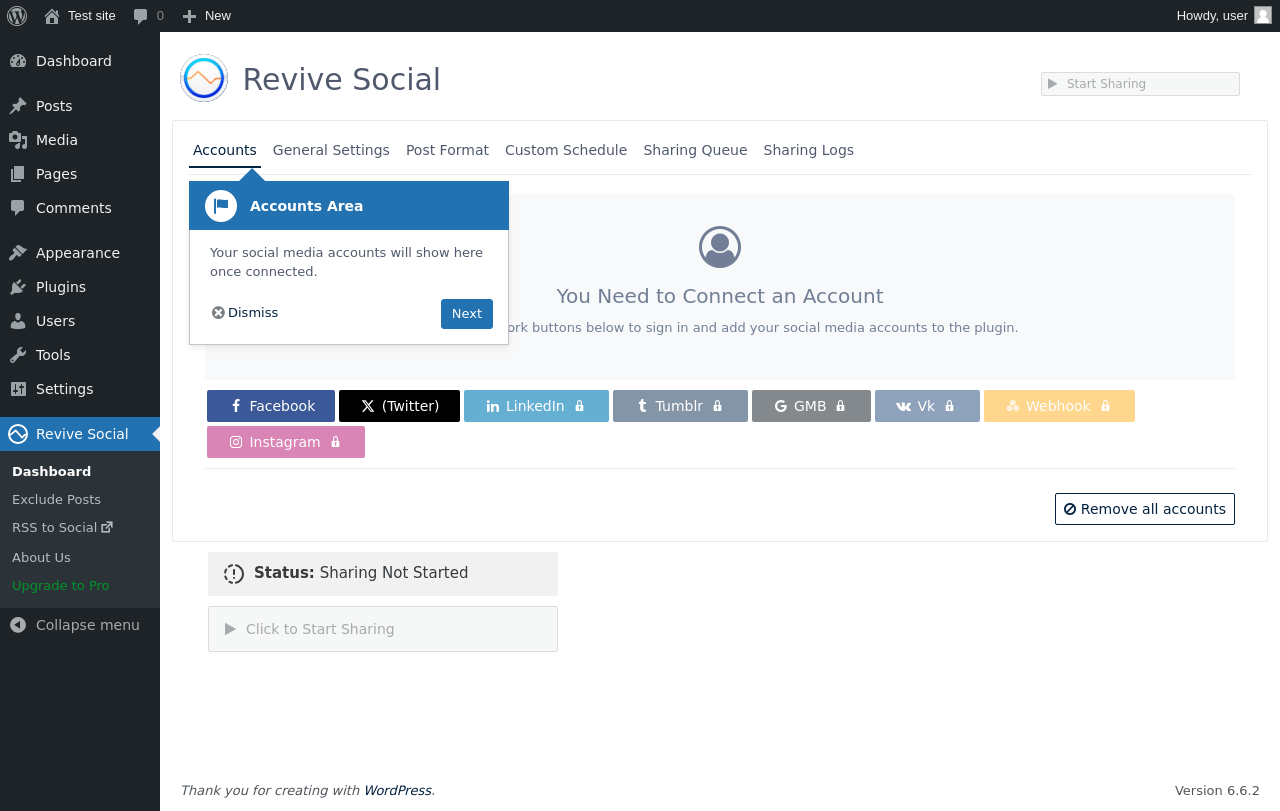Screen dimensions: 1280x811
Task: Click the Revive Social logo
Action: click(204, 78)
